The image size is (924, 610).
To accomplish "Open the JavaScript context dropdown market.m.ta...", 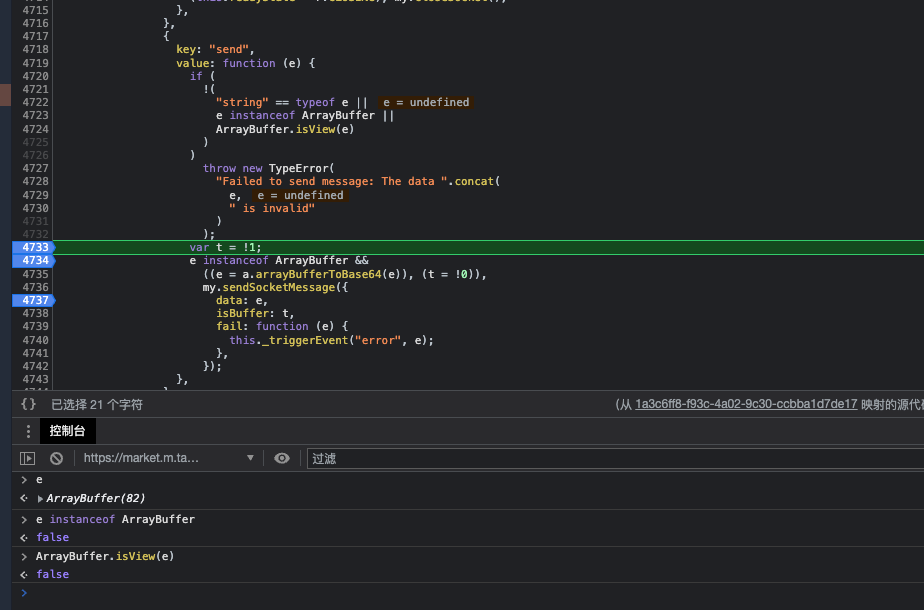I will click(x=169, y=458).
